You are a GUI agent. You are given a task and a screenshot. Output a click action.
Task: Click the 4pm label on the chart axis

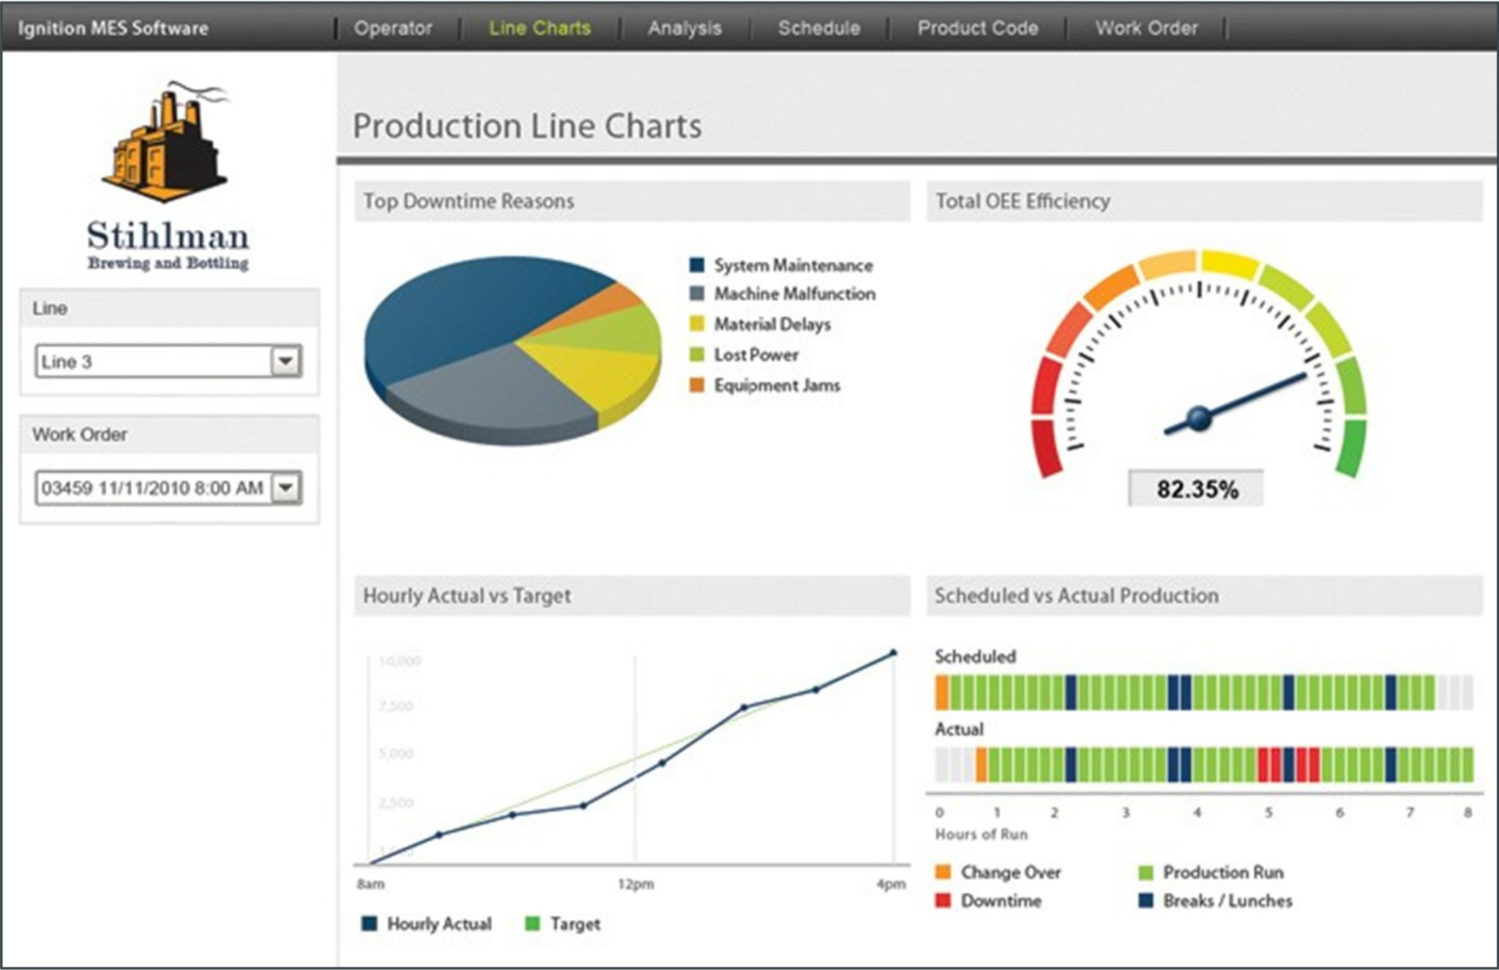891,884
